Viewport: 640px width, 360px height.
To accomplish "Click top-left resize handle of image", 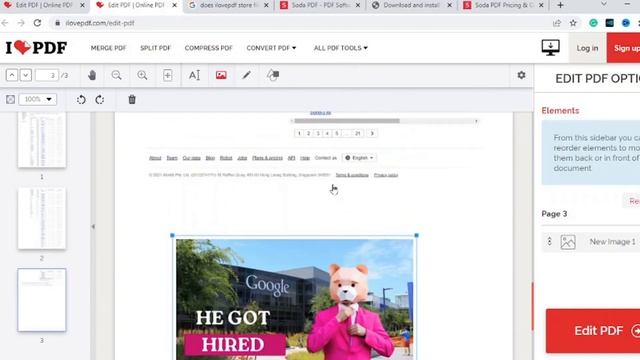I will [172, 236].
